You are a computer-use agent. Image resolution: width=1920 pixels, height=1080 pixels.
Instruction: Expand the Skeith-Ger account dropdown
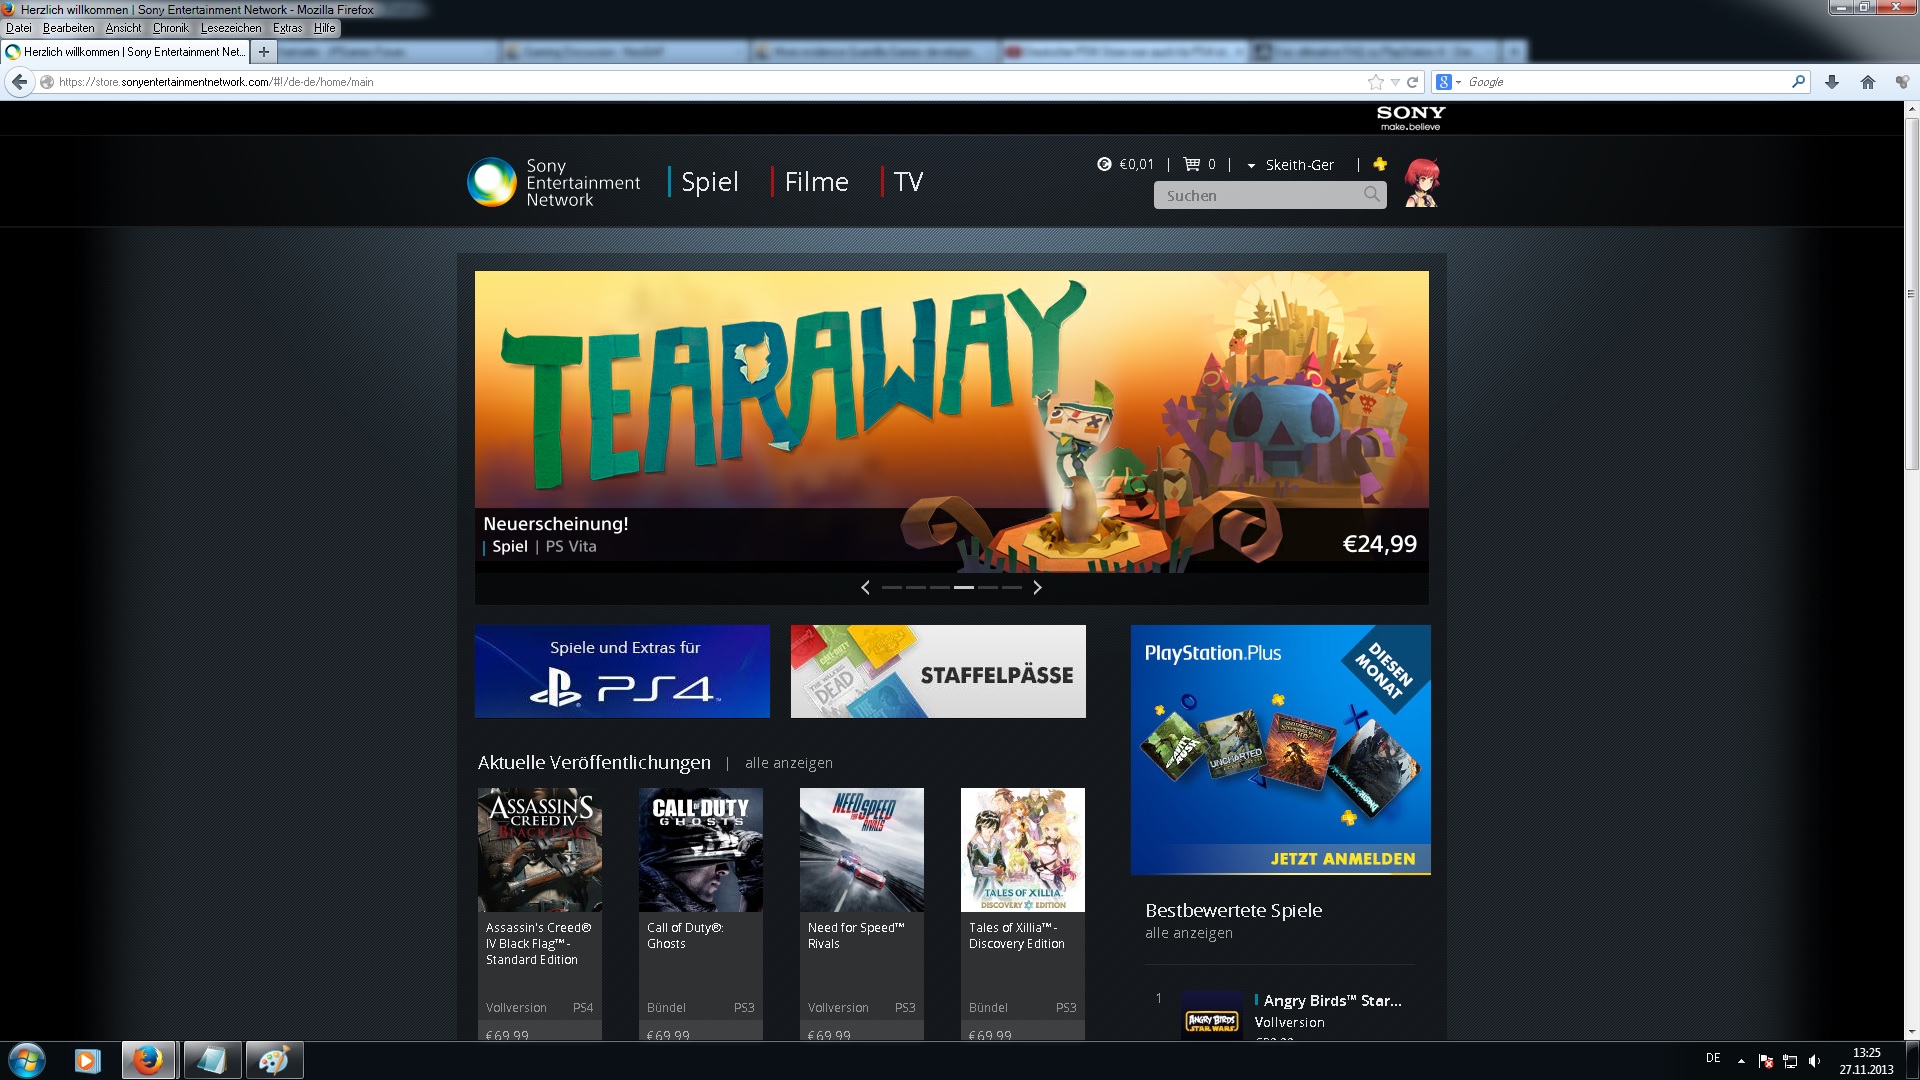(1251, 166)
